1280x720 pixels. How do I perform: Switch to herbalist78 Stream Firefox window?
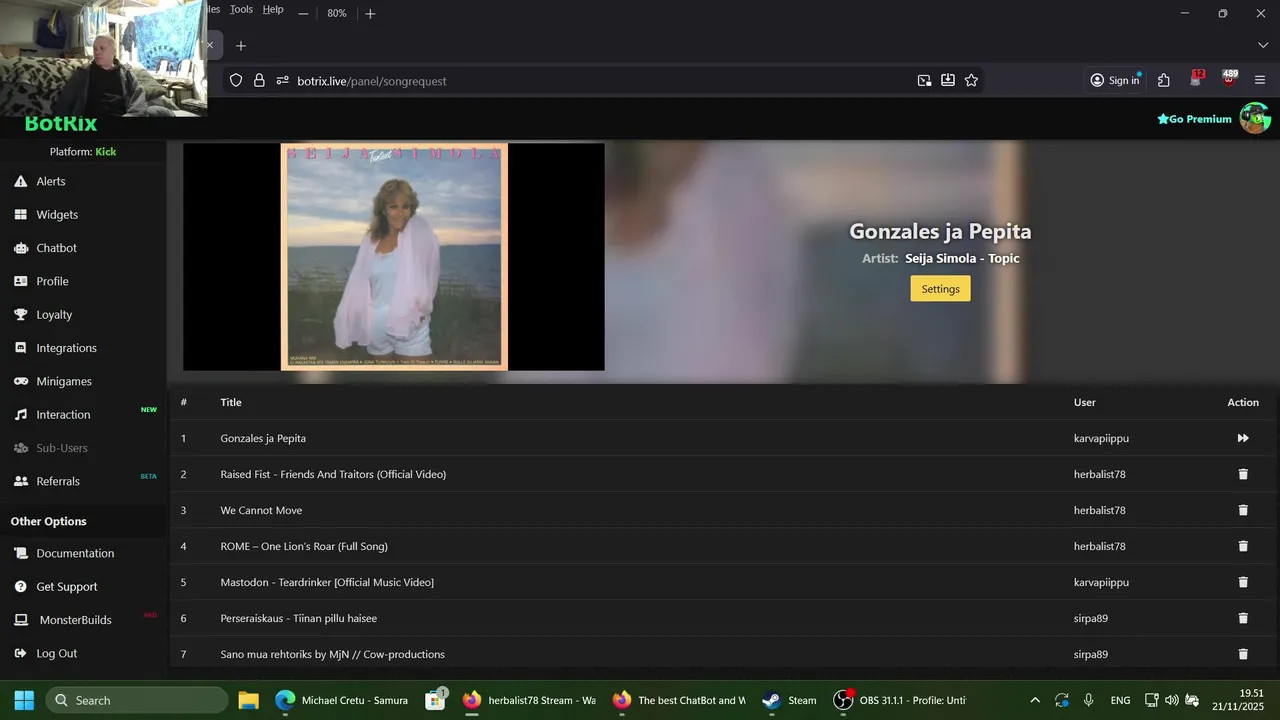529,700
